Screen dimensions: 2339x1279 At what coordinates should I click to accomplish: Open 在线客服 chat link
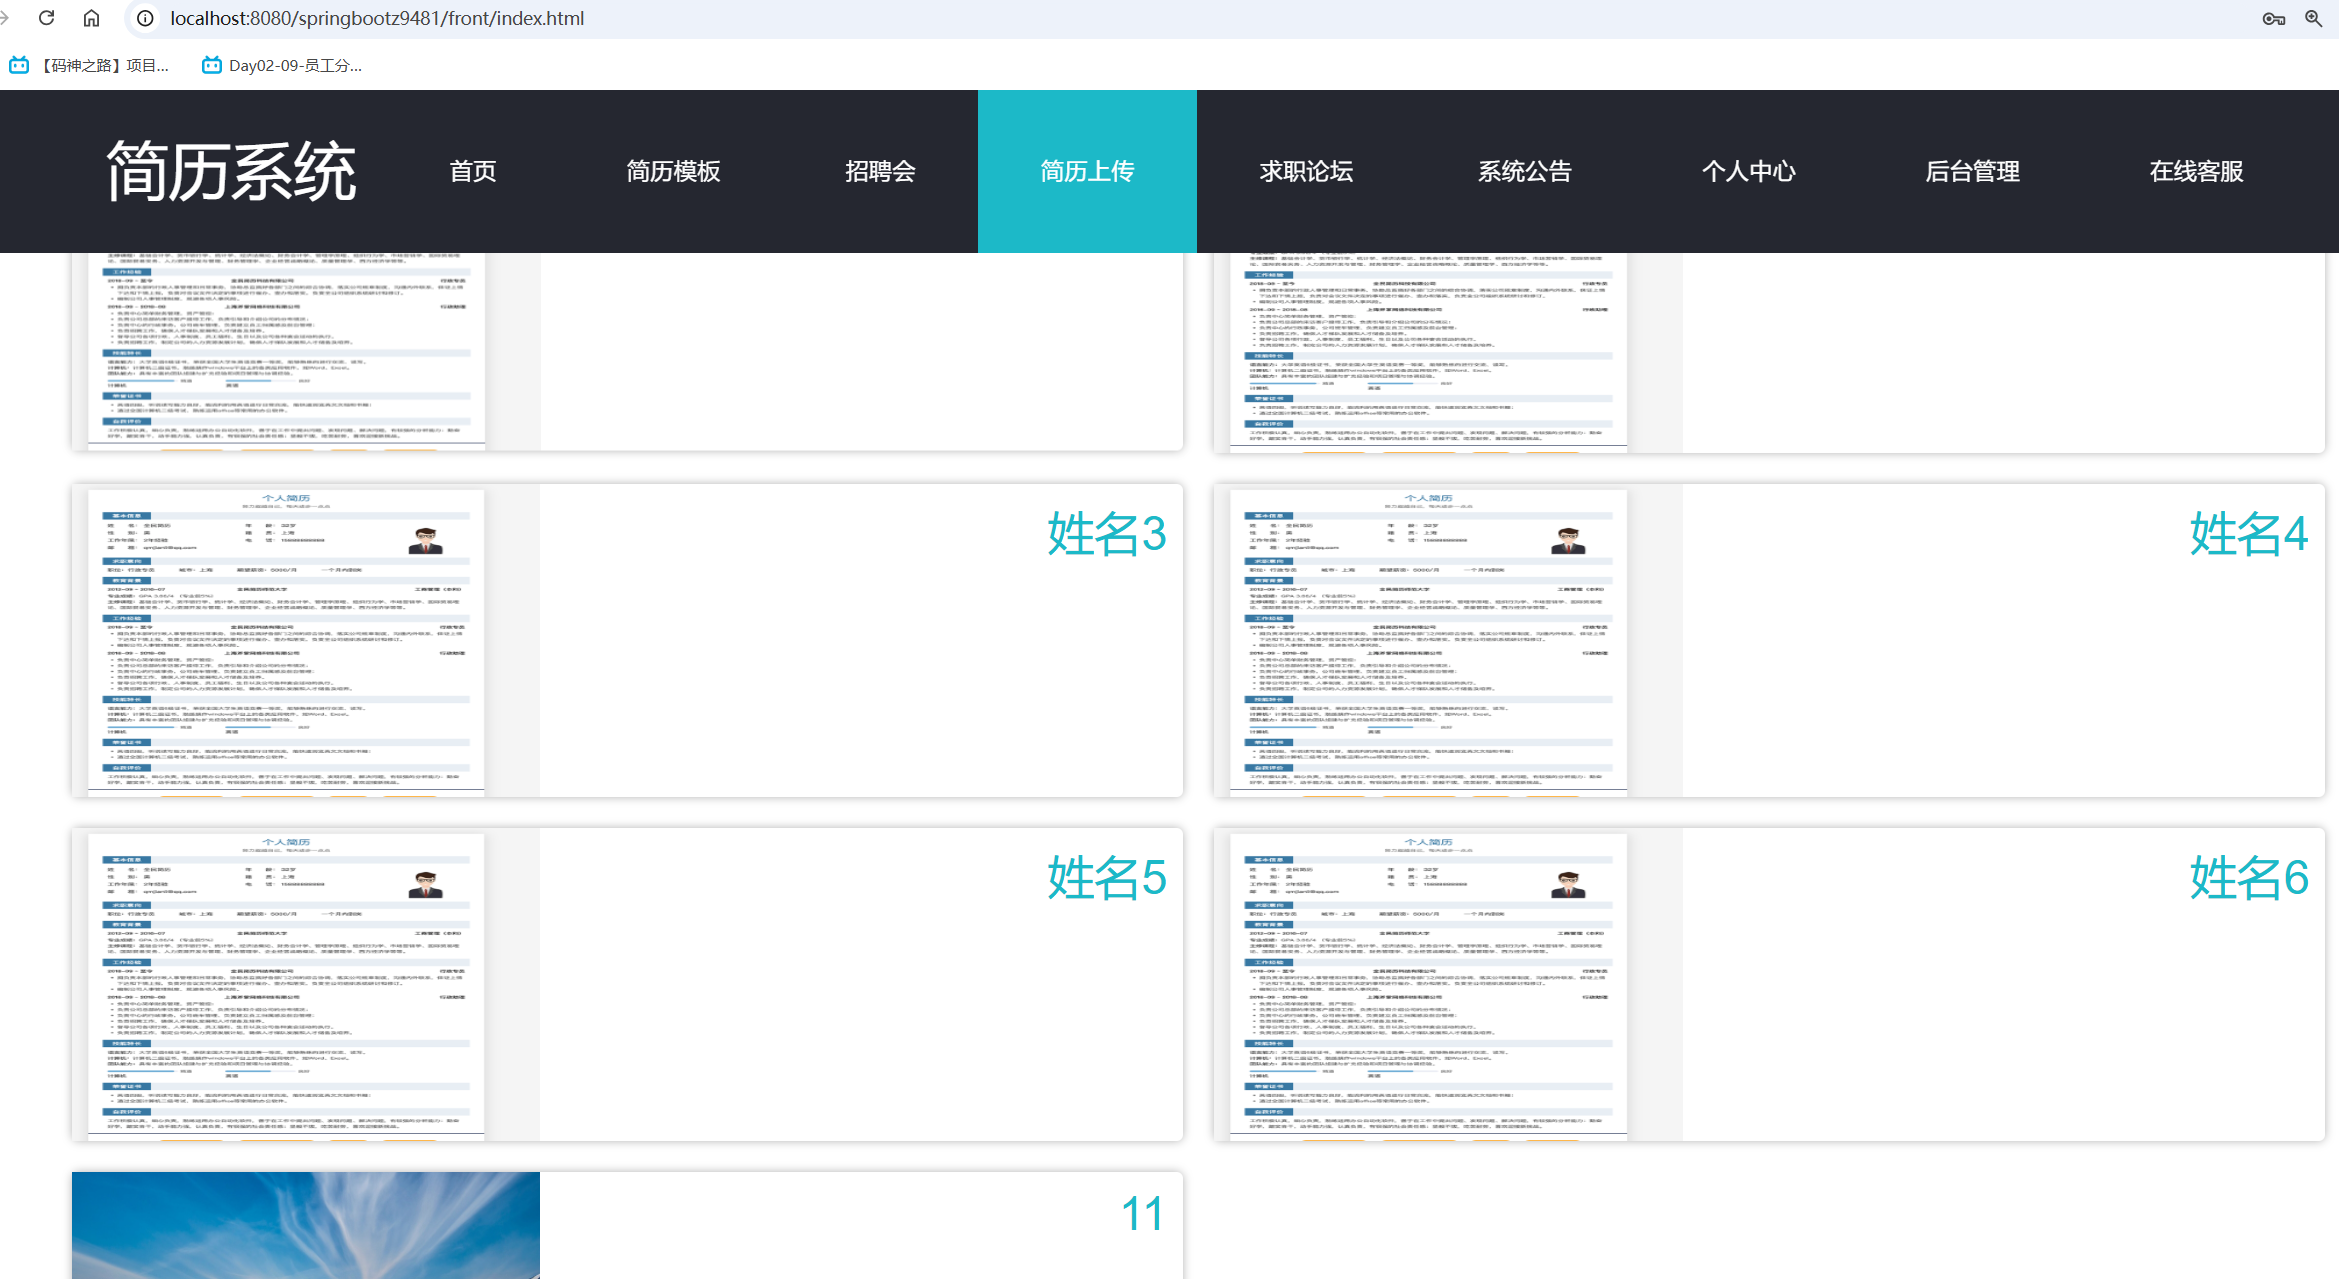point(2196,171)
